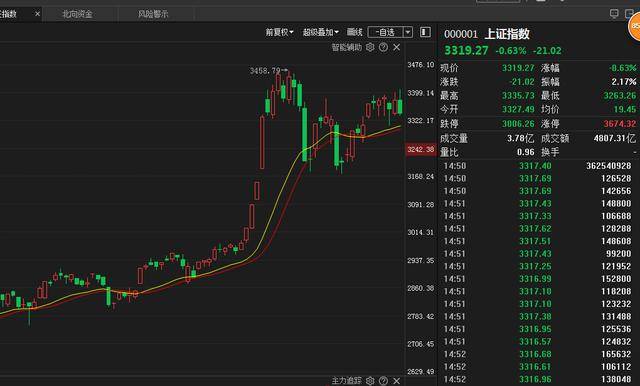Select the red 3242.38 price axis marker
The height and width of the screenshot is (386, 640).
click(x=420, y=149)
